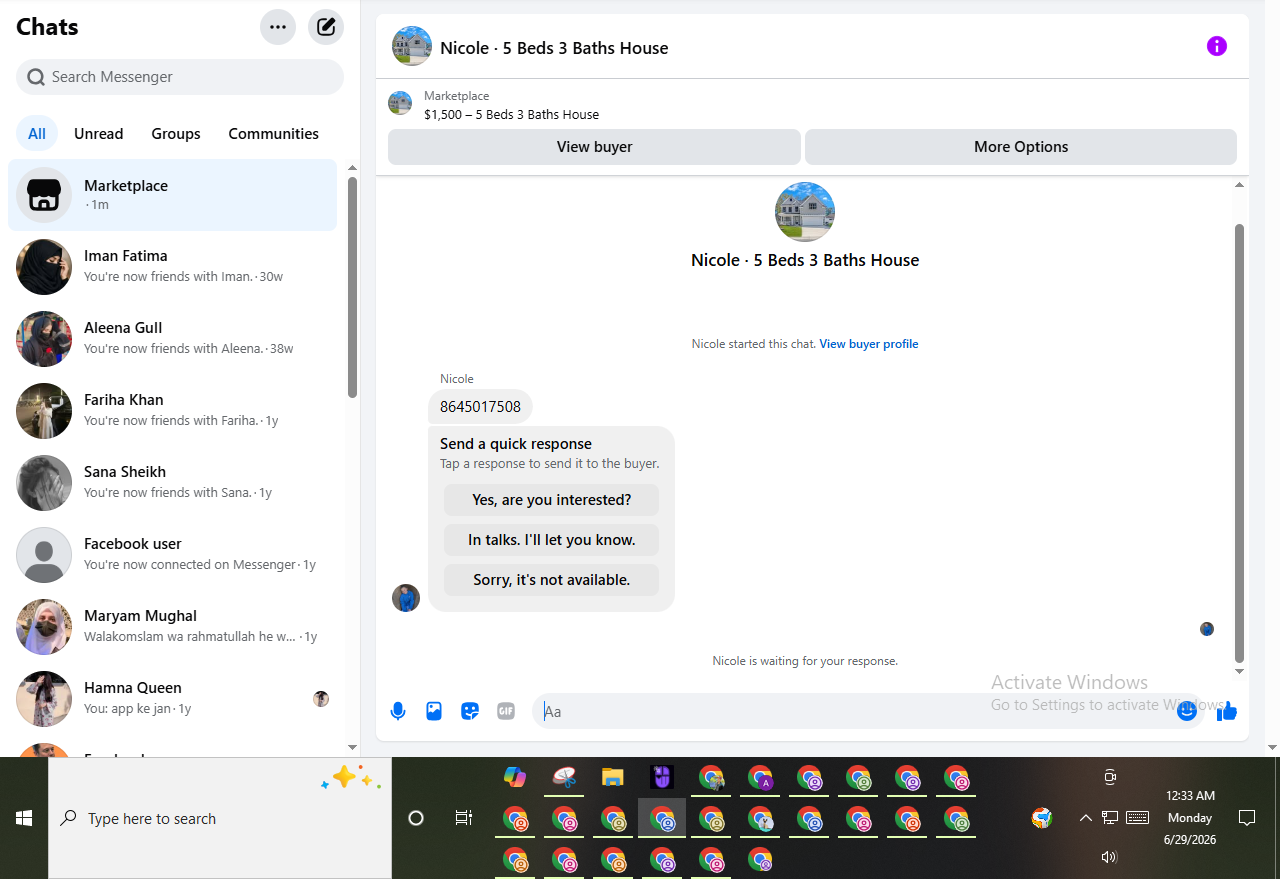Image resolution: width=1280 pixels, height=879 pixels.
Task: Send 'Sorry, it's not available.' response
Action: [552, 580]
